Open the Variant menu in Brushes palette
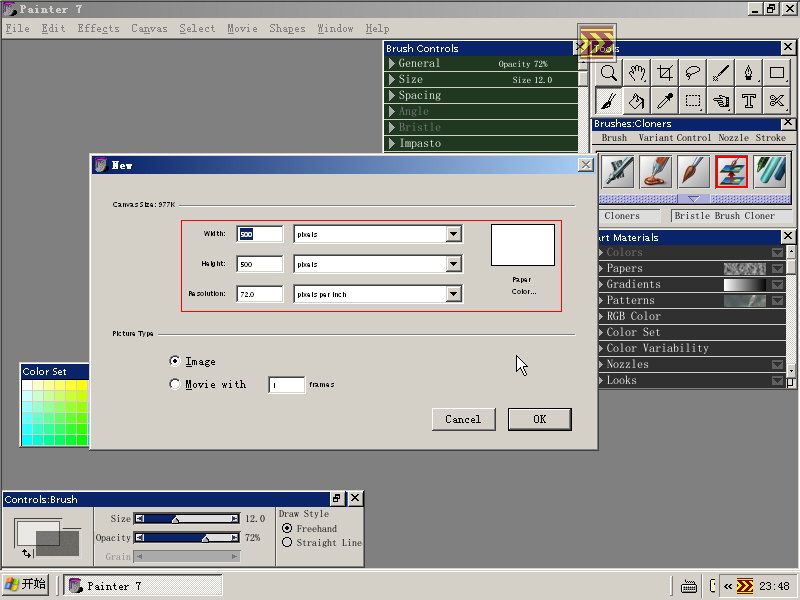Screen dimensions: 800x600 656,138
